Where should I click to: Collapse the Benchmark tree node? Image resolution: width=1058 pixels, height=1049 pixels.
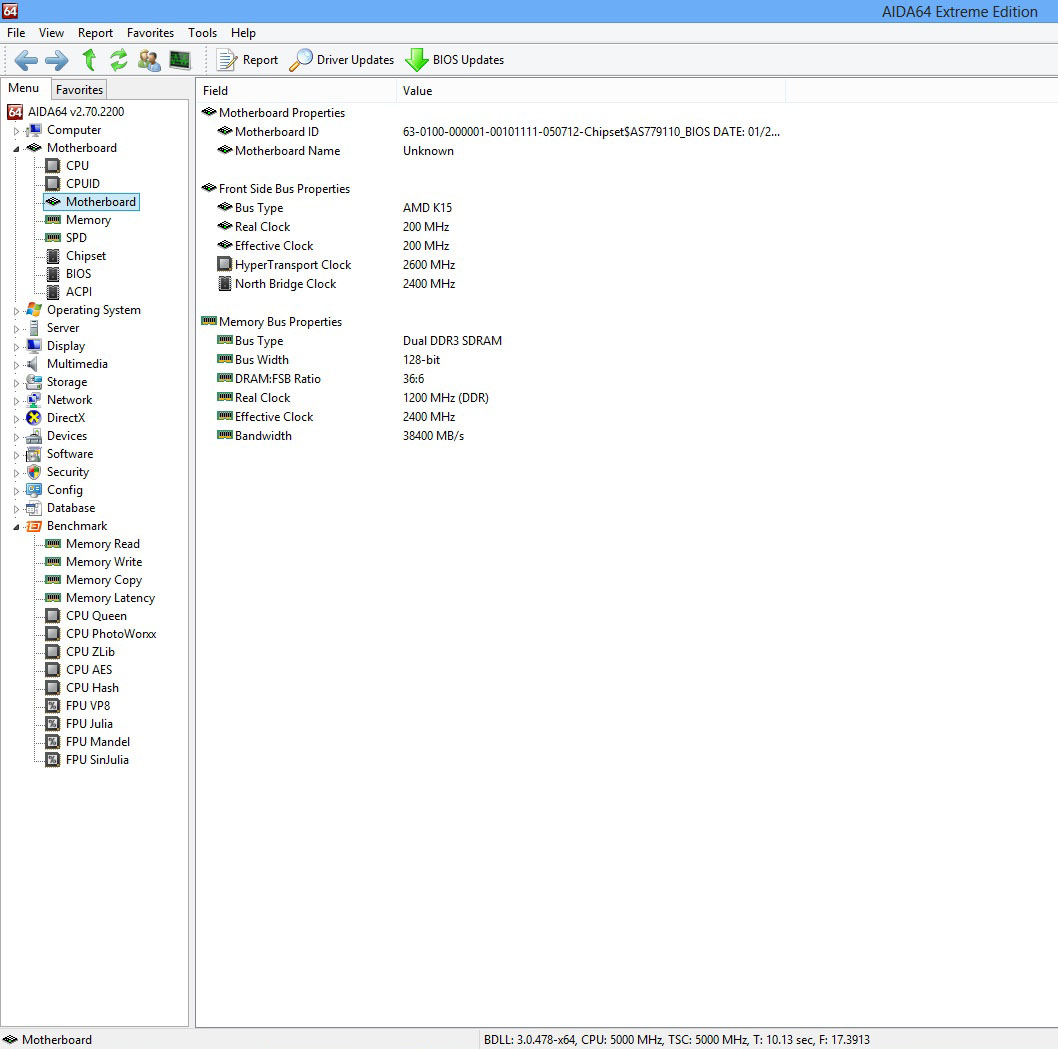click(16, 527)
